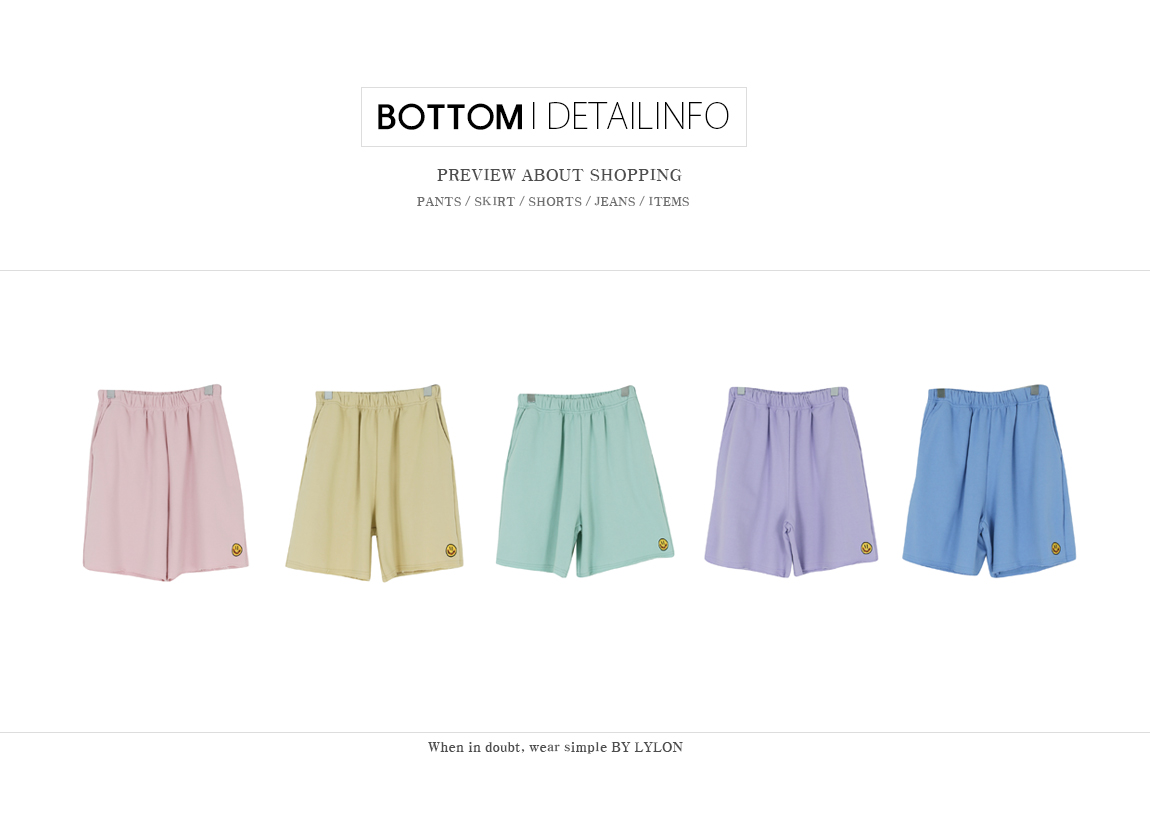Pick the blue shorts product image
The image size is (1150, 820).
989,480
